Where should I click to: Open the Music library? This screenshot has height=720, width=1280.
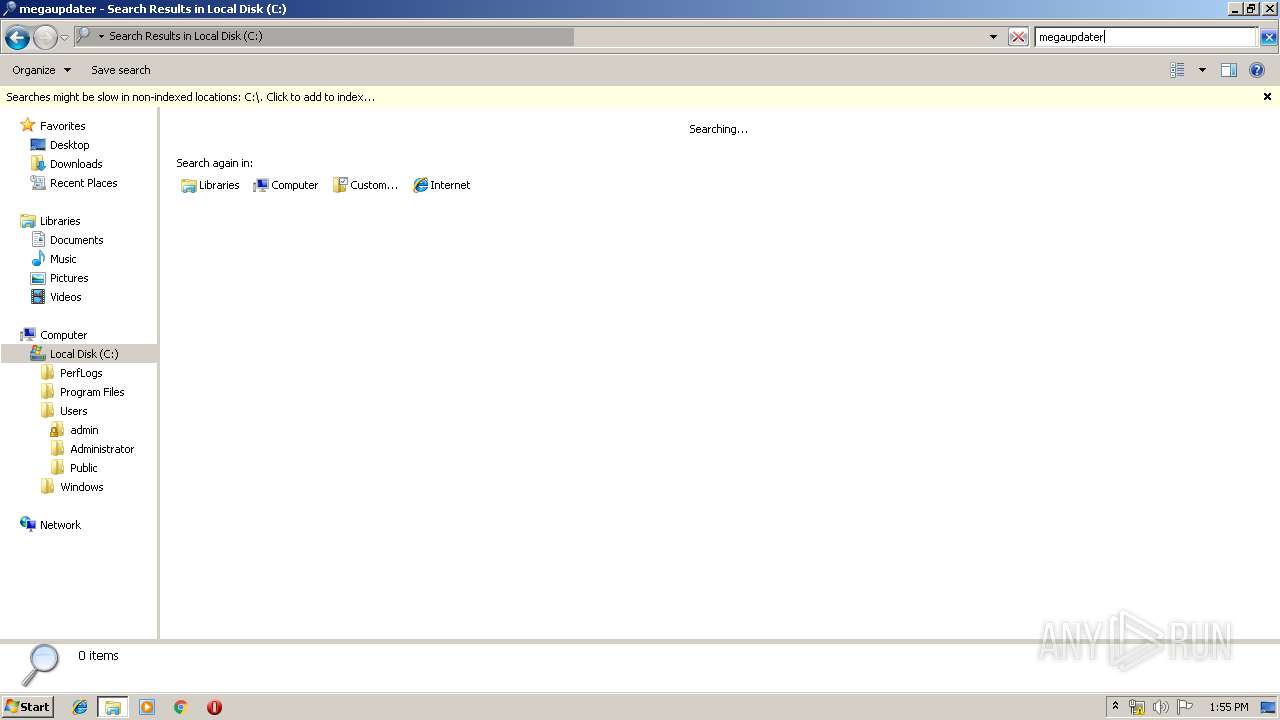(x=63, y=259)
